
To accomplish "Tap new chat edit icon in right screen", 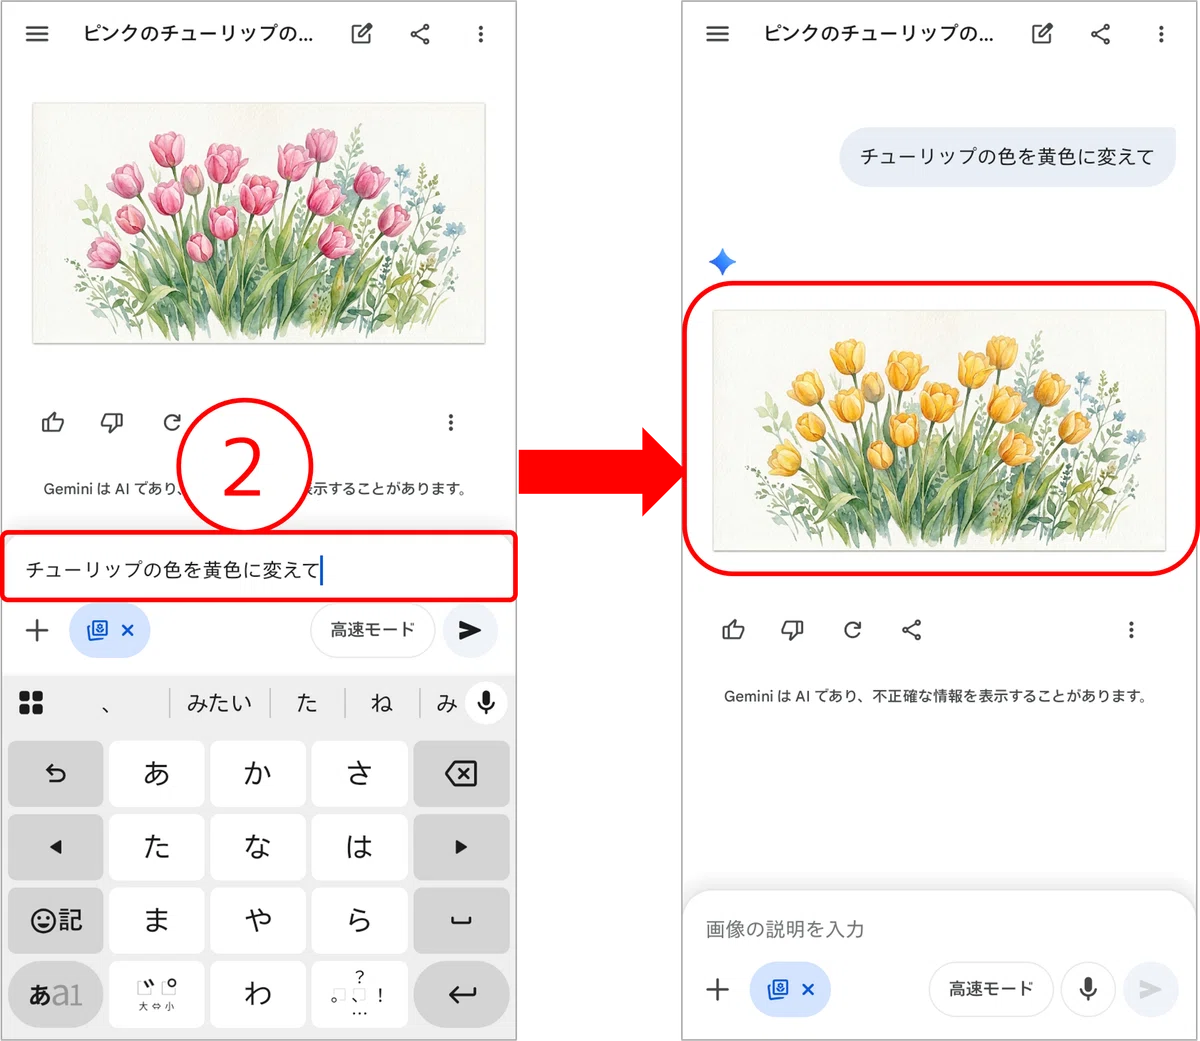I will [1042, 34].
